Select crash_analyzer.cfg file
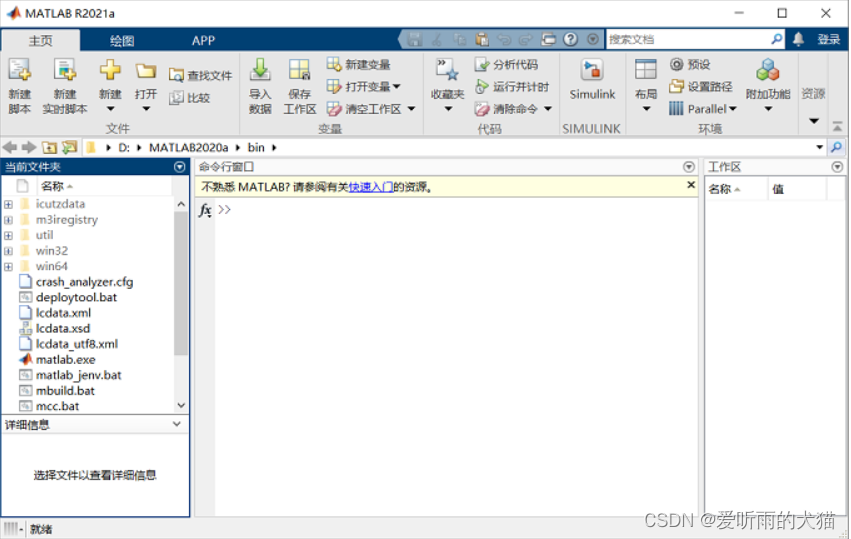The width and height of the screenshot is (851, 539). (x=84, y=282)
